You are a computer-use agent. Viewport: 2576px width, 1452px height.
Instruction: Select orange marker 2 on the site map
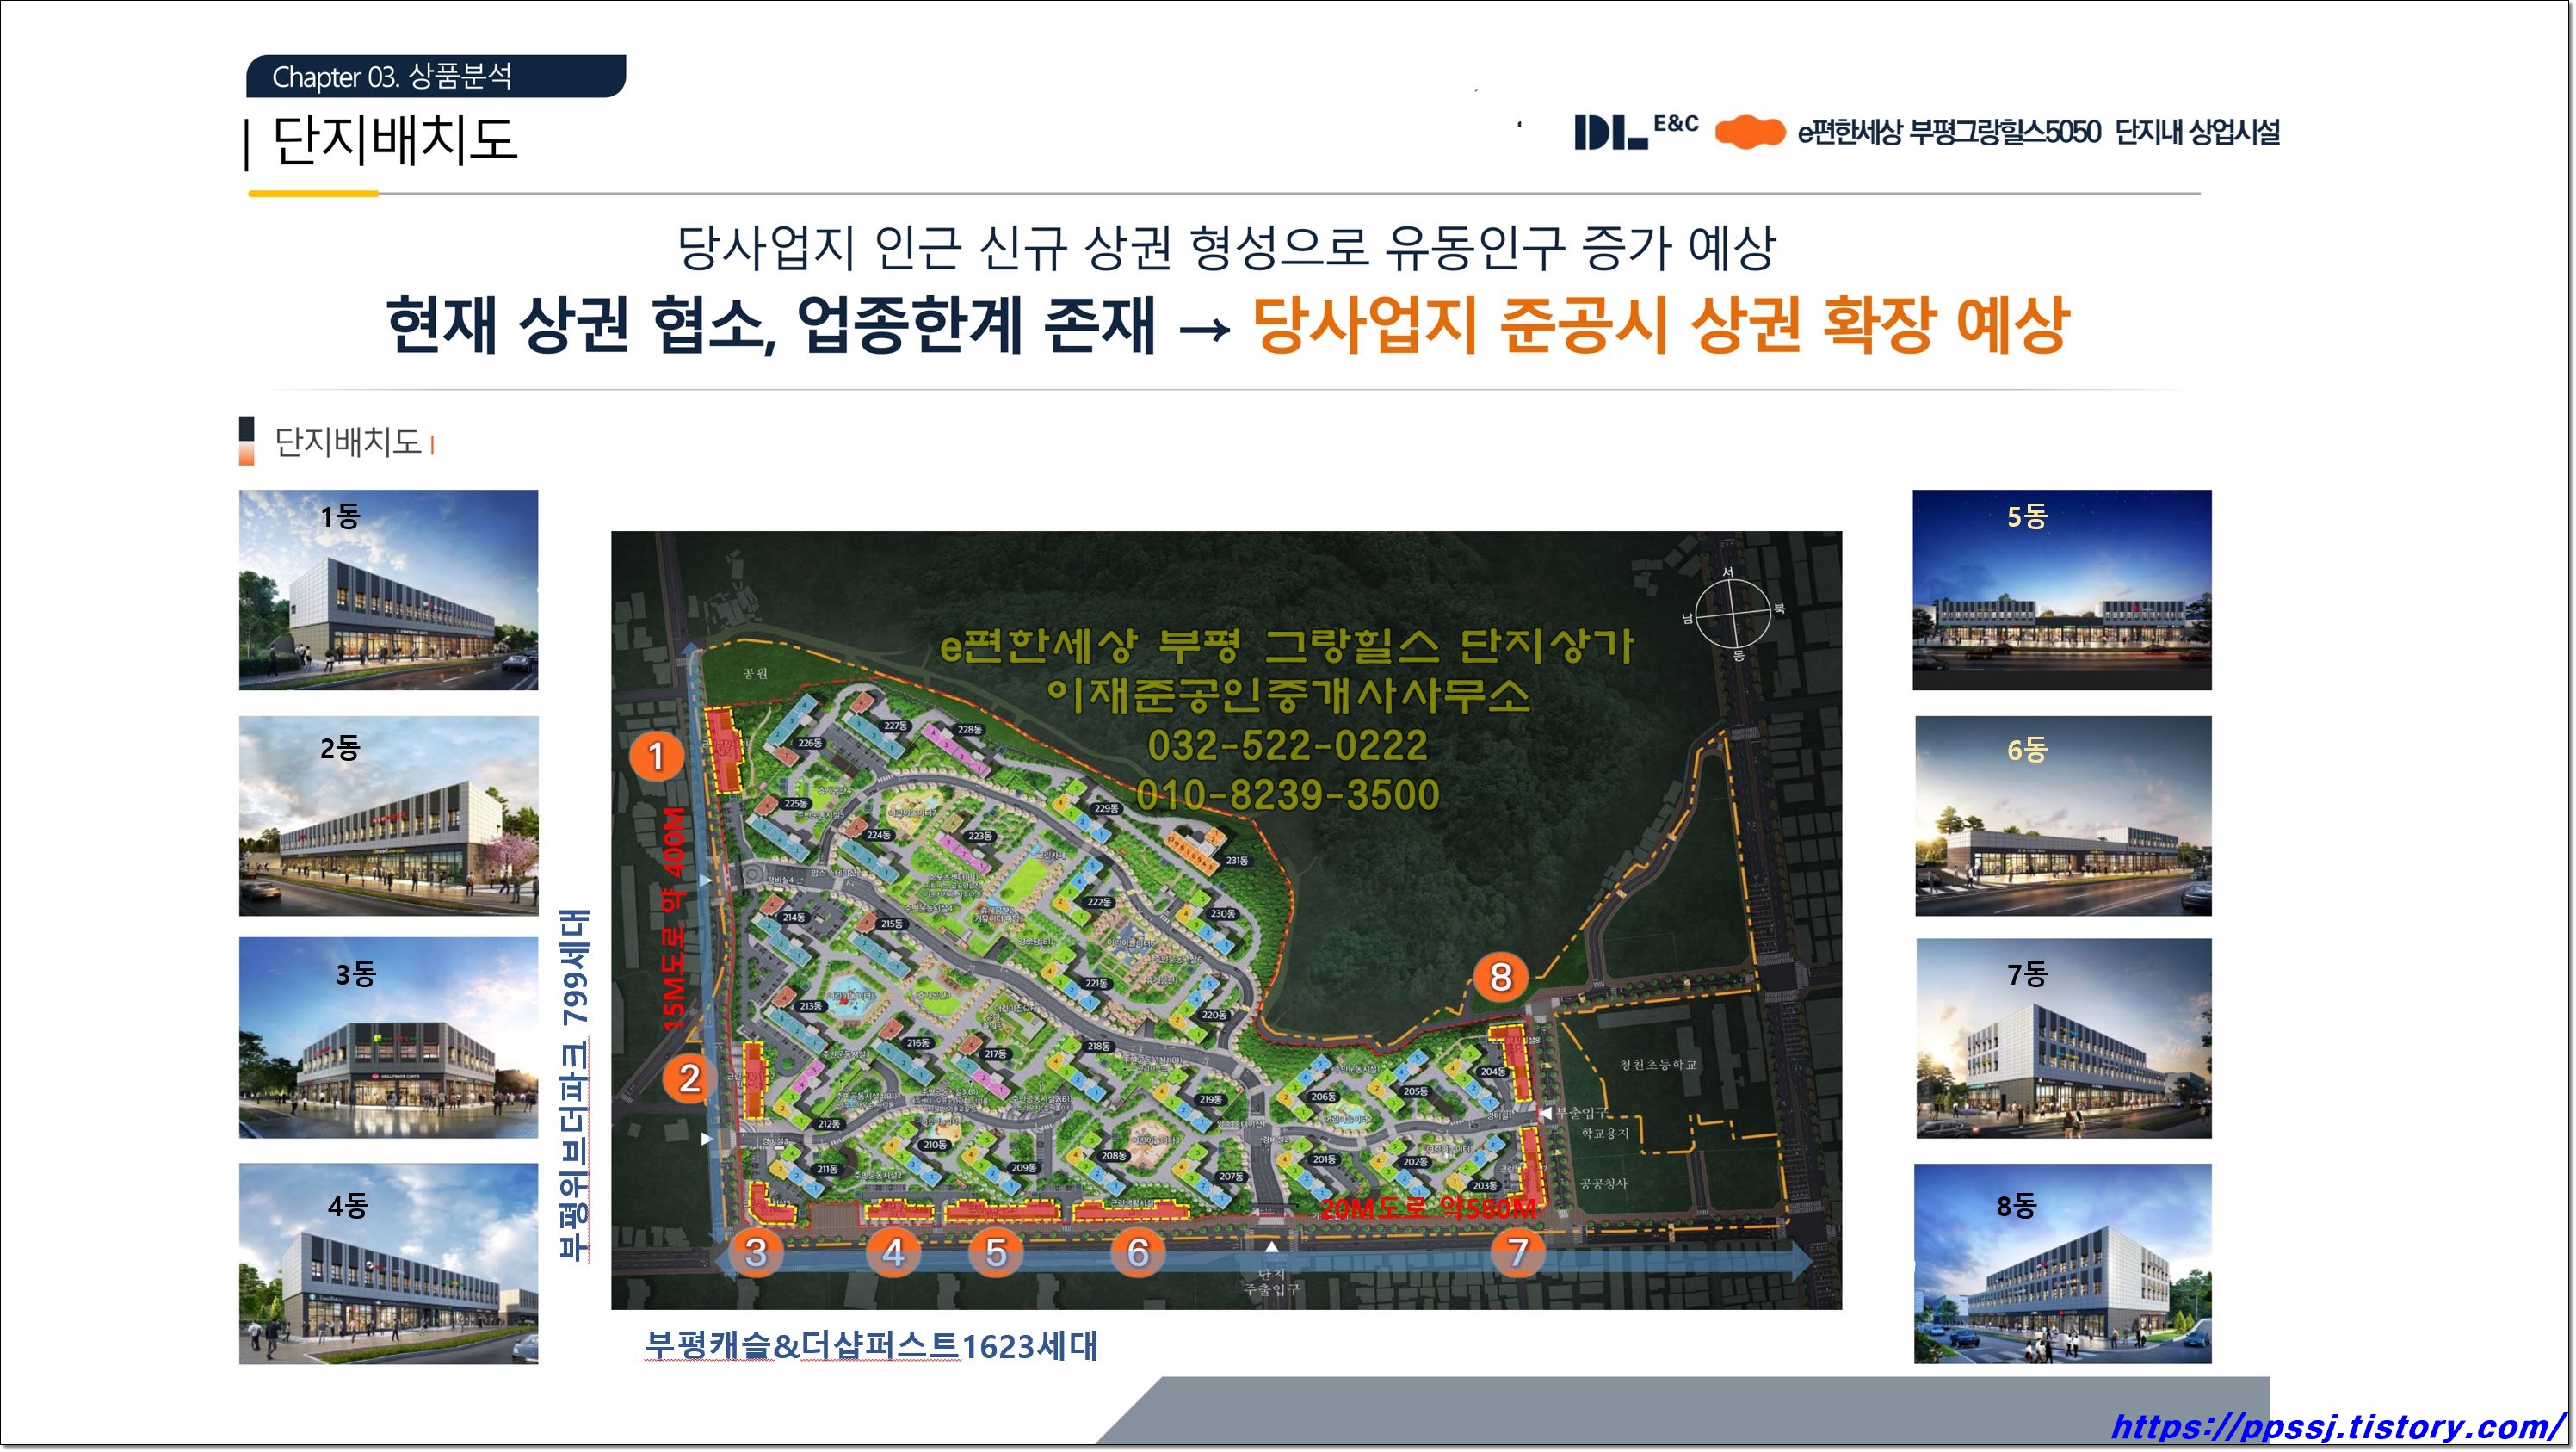pos(689,1078)
